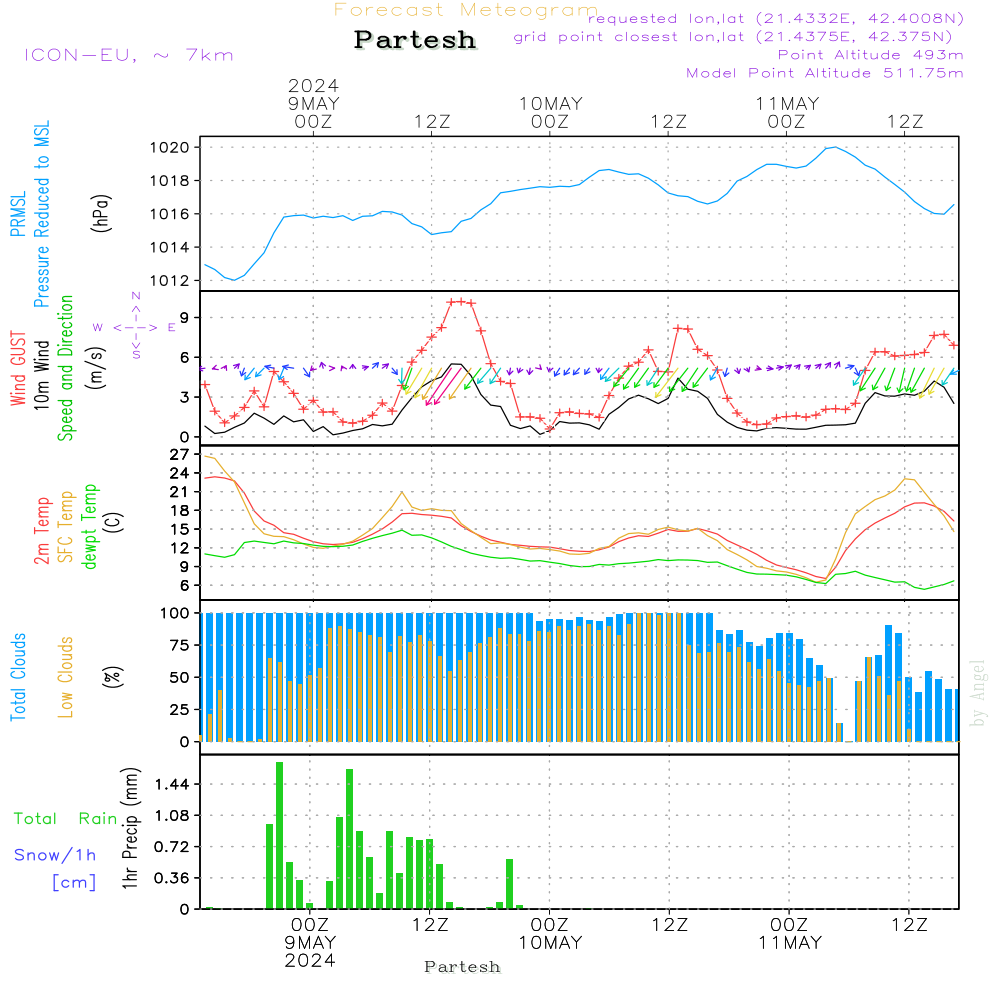1000x1000 pixels.
Task: Click the 10MAY 00Z label above the charts
Action: coord(550,112)
